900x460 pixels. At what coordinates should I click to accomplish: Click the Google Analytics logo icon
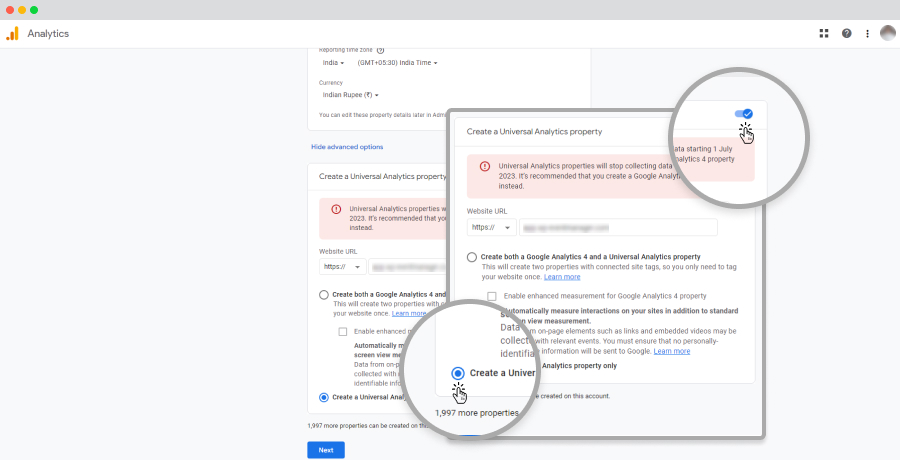12,34
